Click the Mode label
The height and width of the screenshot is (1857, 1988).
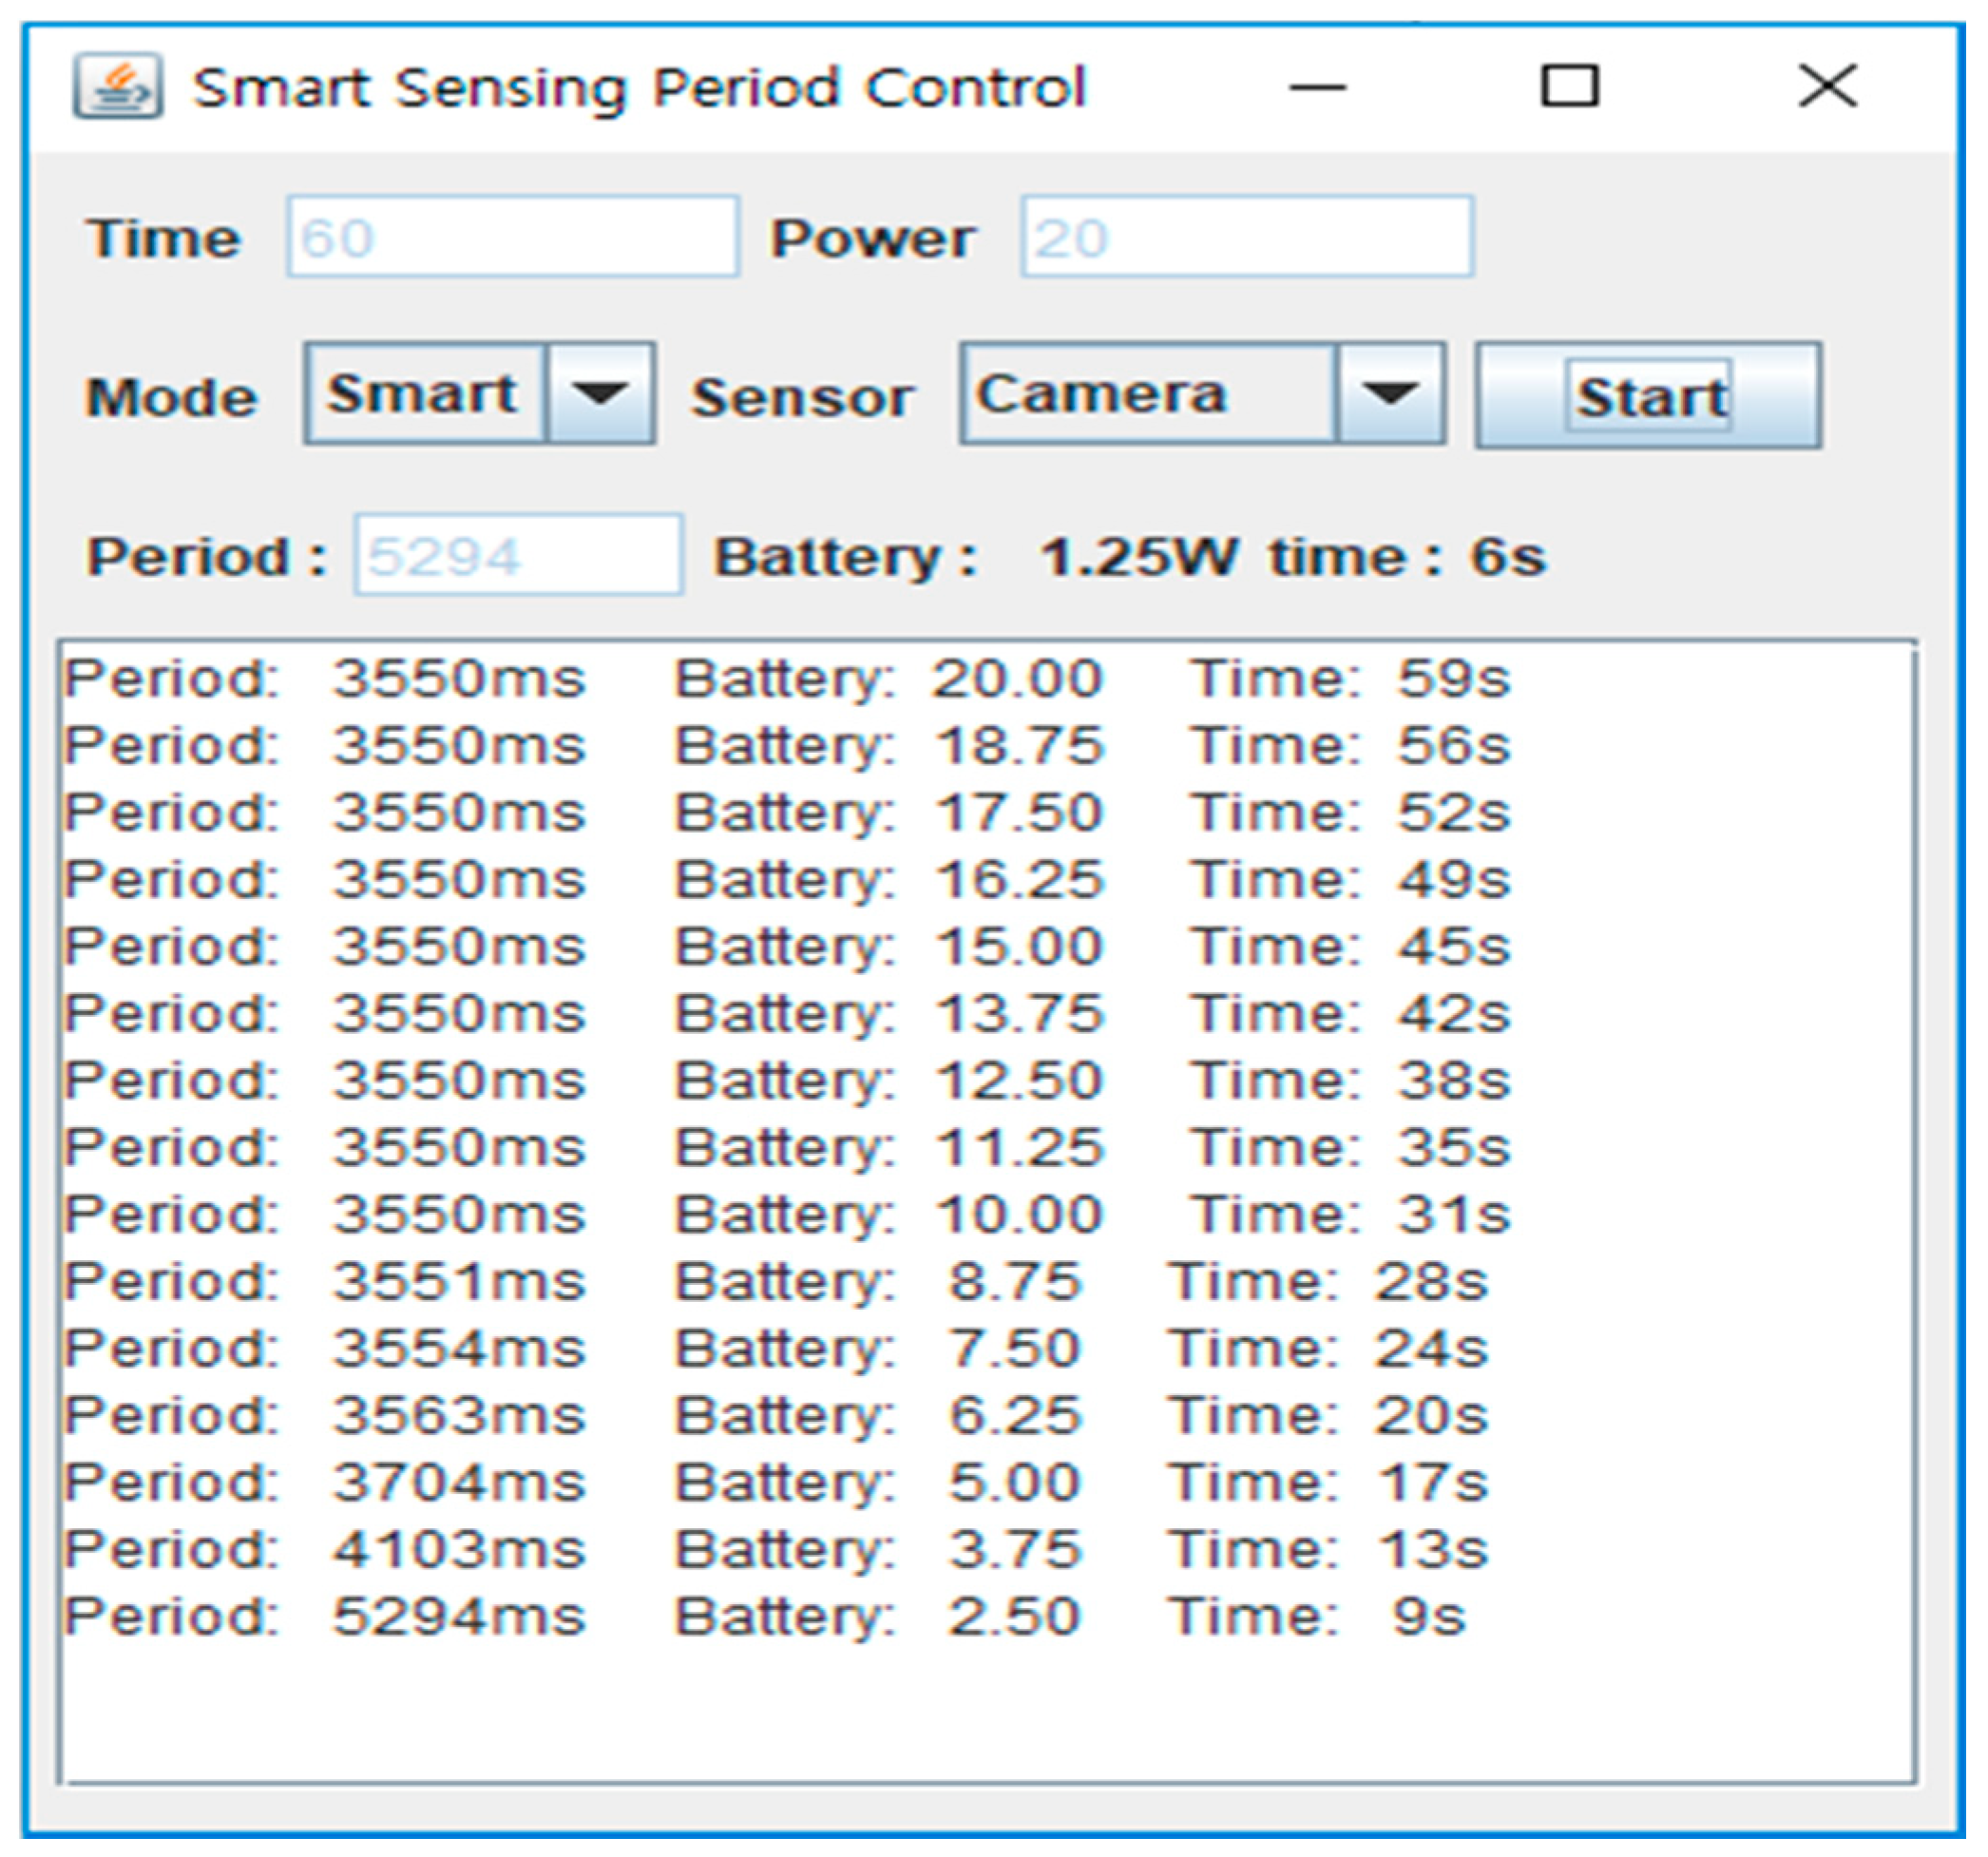(172, 398)
